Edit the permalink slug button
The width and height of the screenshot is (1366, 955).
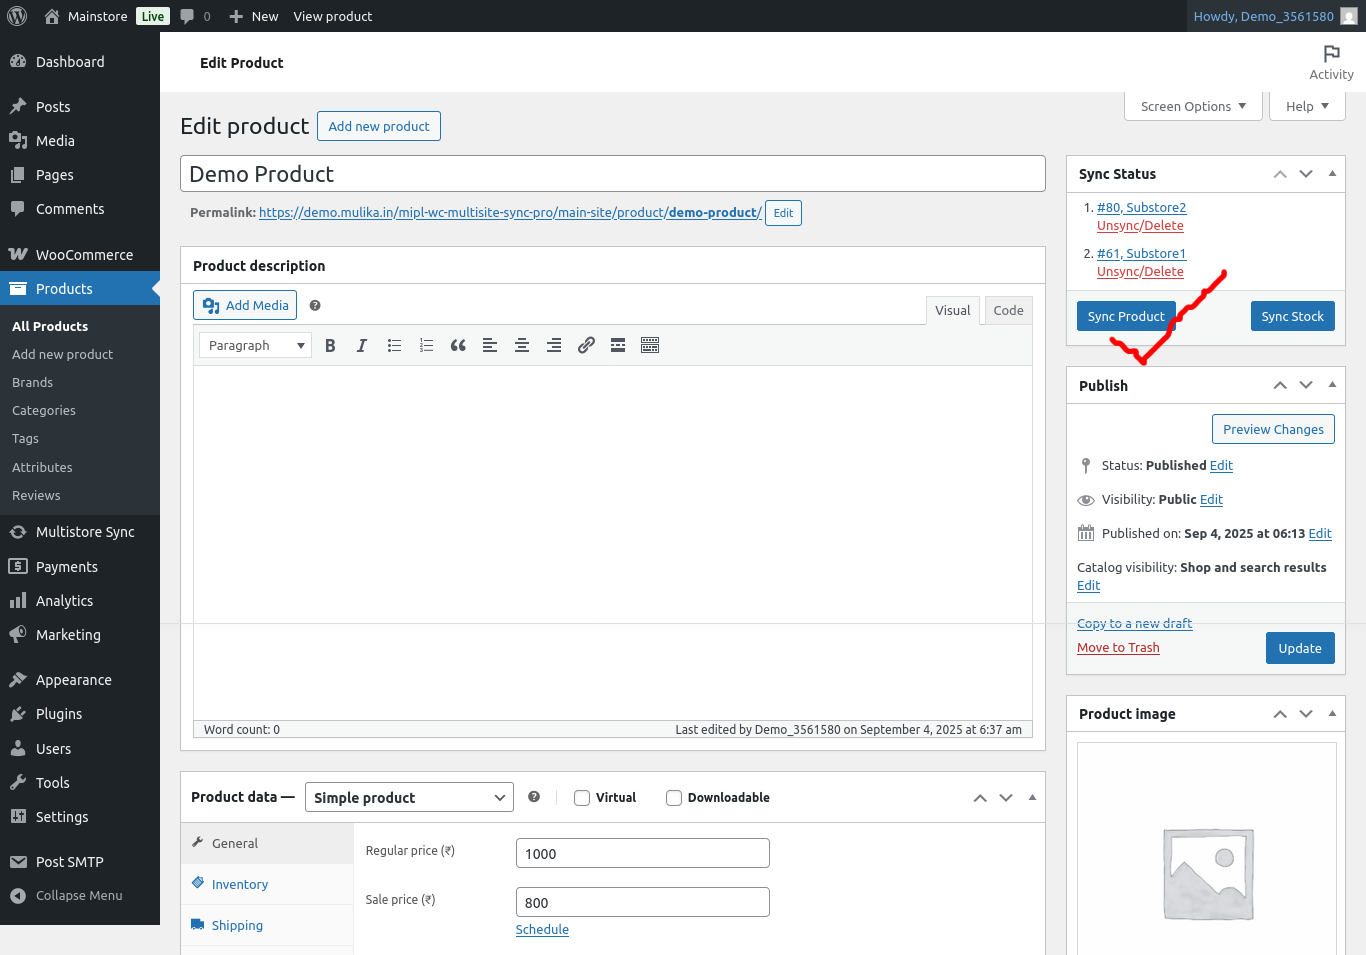click(x=783, y=213)
